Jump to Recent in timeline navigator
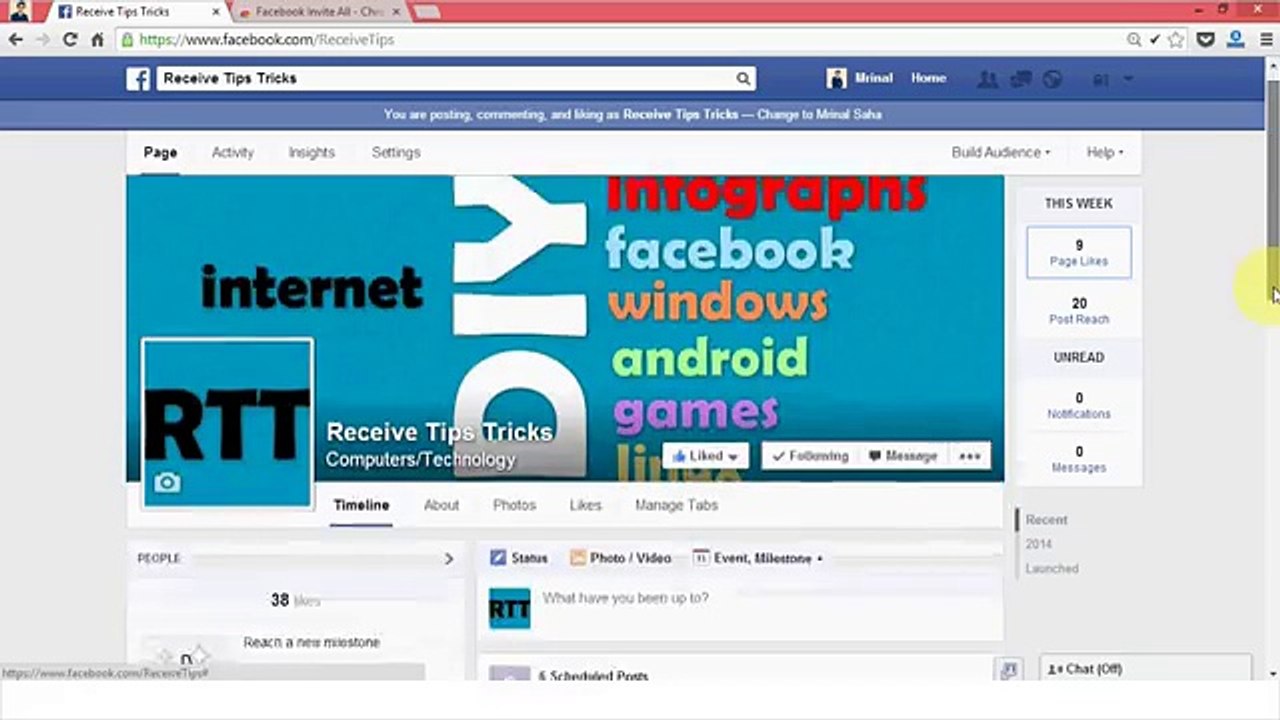Image resolution: width=1280 pixels, height=720 pixels. (x=1047, y=520)
